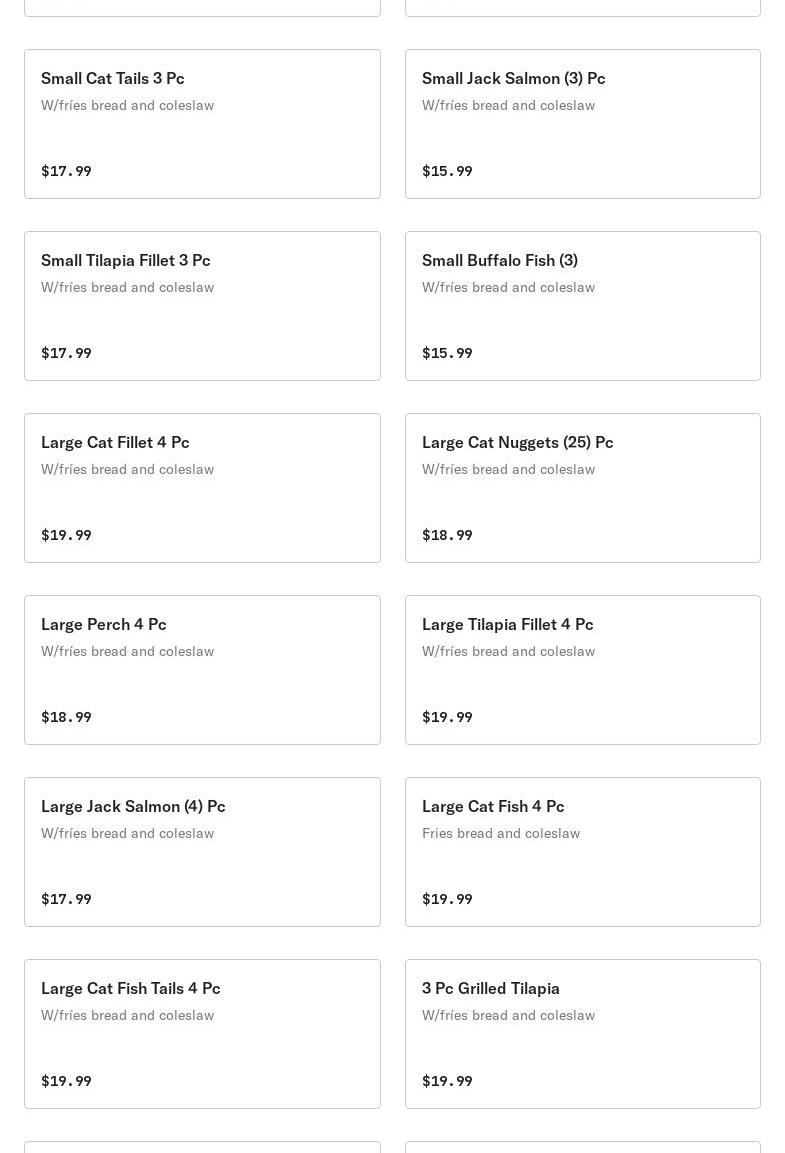Click the $15.99 price of Small Buffalo Fish
785x1153 pixels.
pyautogui.click(x=447, y=353)
